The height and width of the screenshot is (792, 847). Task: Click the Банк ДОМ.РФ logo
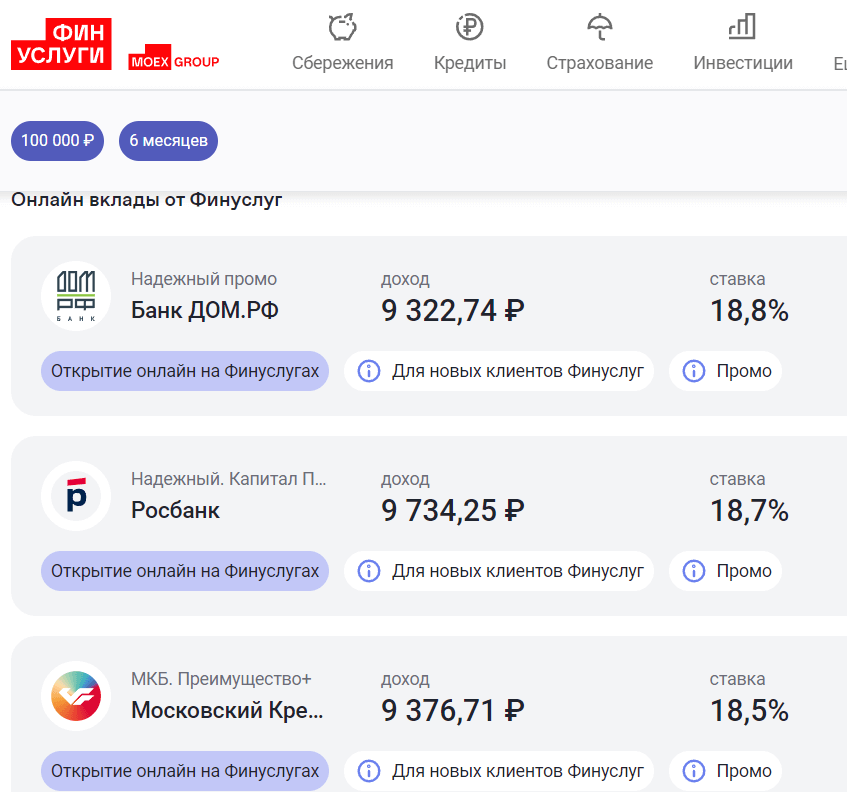pos(77,295)
